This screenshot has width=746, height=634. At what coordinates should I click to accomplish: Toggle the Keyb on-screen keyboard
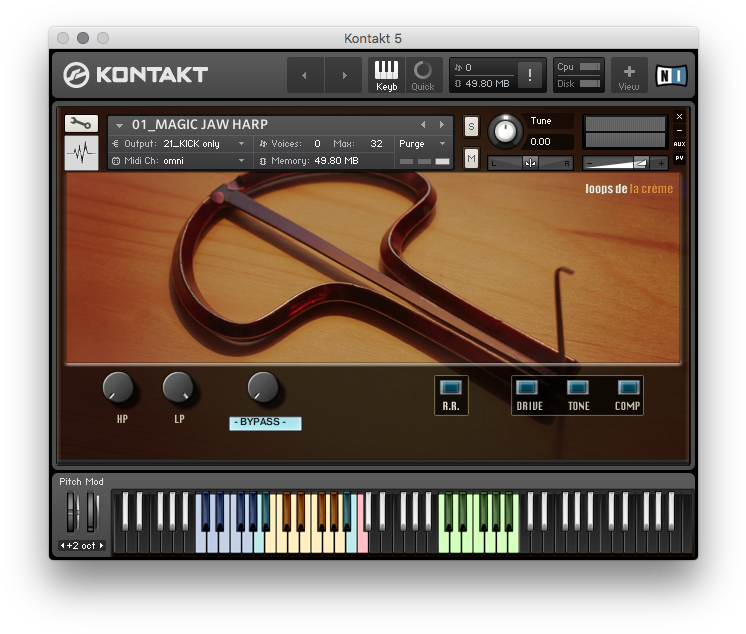click(x=386, y=75)
